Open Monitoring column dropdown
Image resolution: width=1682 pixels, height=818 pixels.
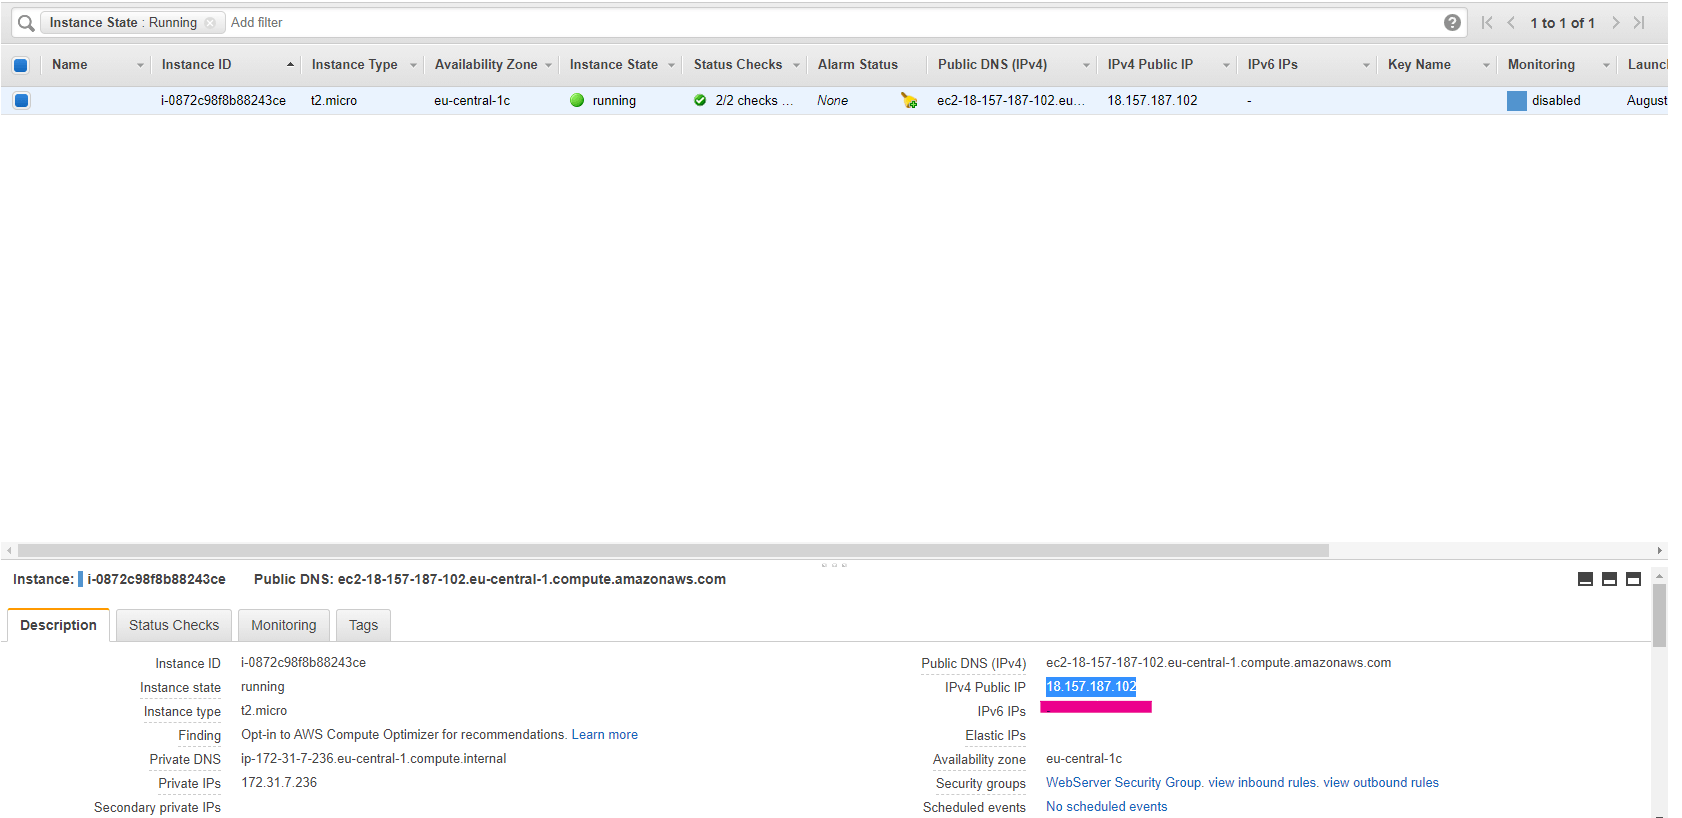(1606, 66)
